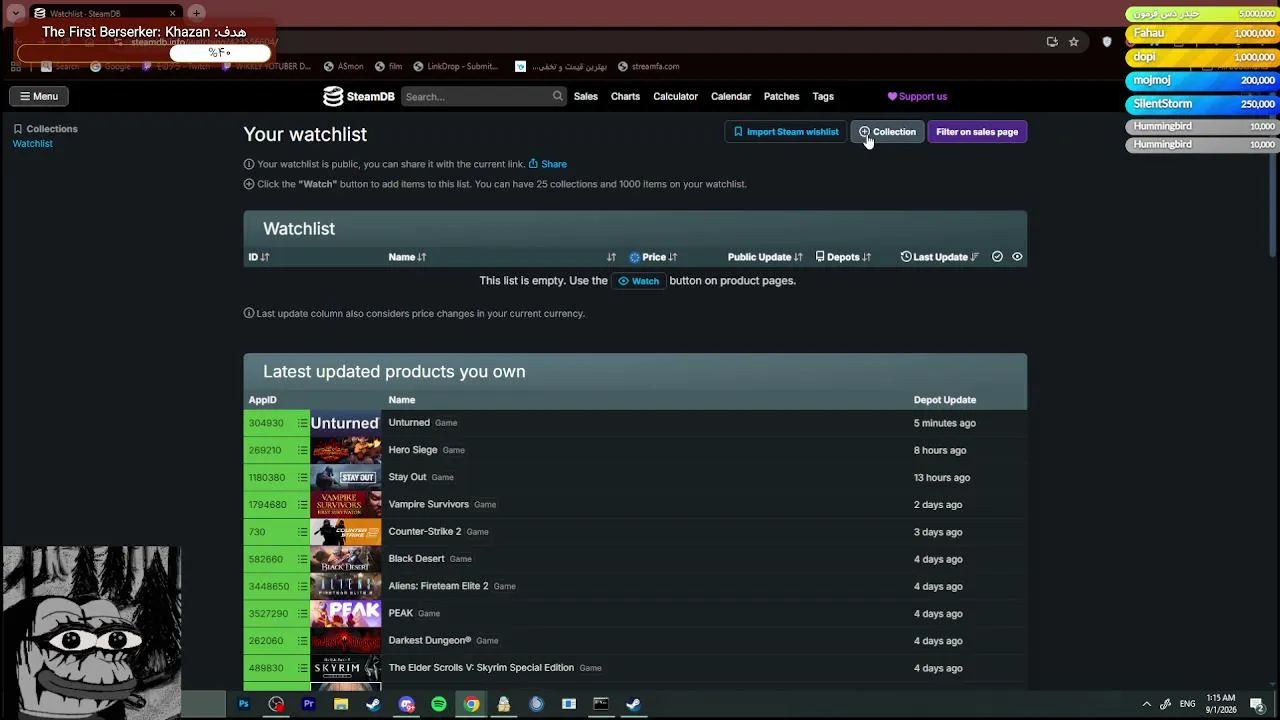Add a new Collection
Viewport: 1280px width, 720px height.
coord(888,132)
